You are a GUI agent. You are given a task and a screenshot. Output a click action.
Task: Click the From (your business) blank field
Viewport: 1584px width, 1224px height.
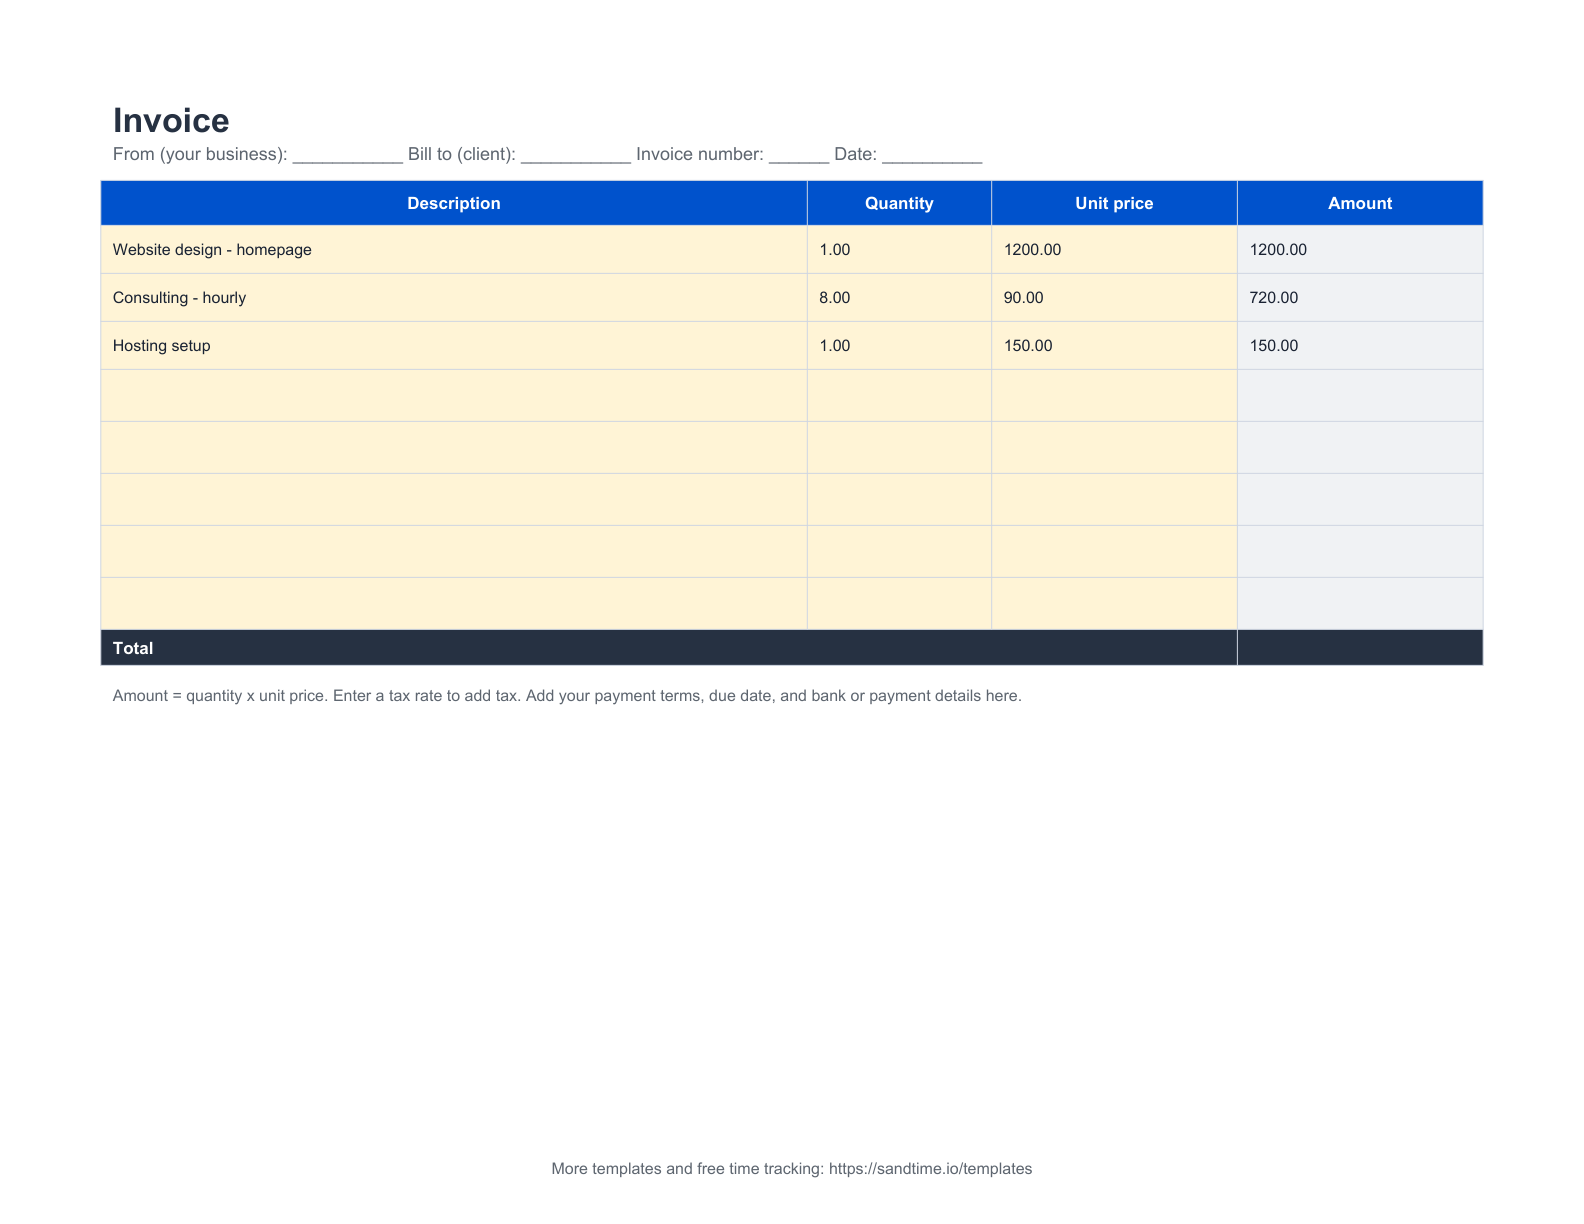[x=347, y=156]
